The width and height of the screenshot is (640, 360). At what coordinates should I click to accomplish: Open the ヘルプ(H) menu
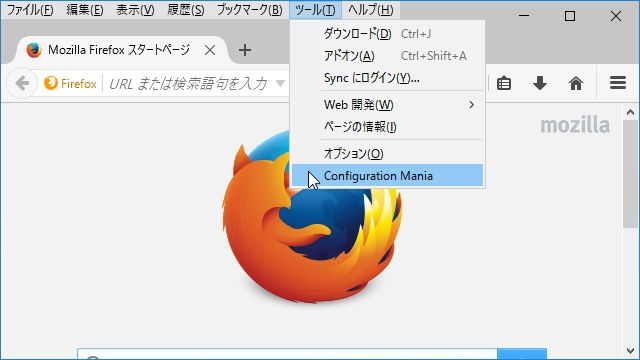[x=371, y=9]
